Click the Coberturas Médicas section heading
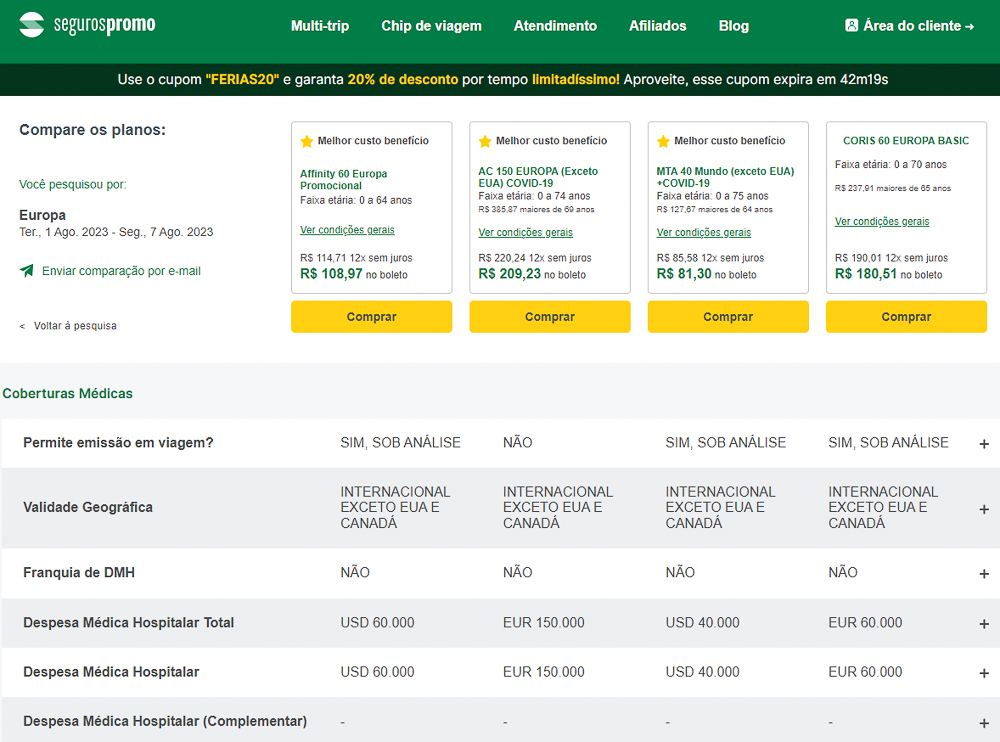1000x742 pixels. click(x=68, y=394)
